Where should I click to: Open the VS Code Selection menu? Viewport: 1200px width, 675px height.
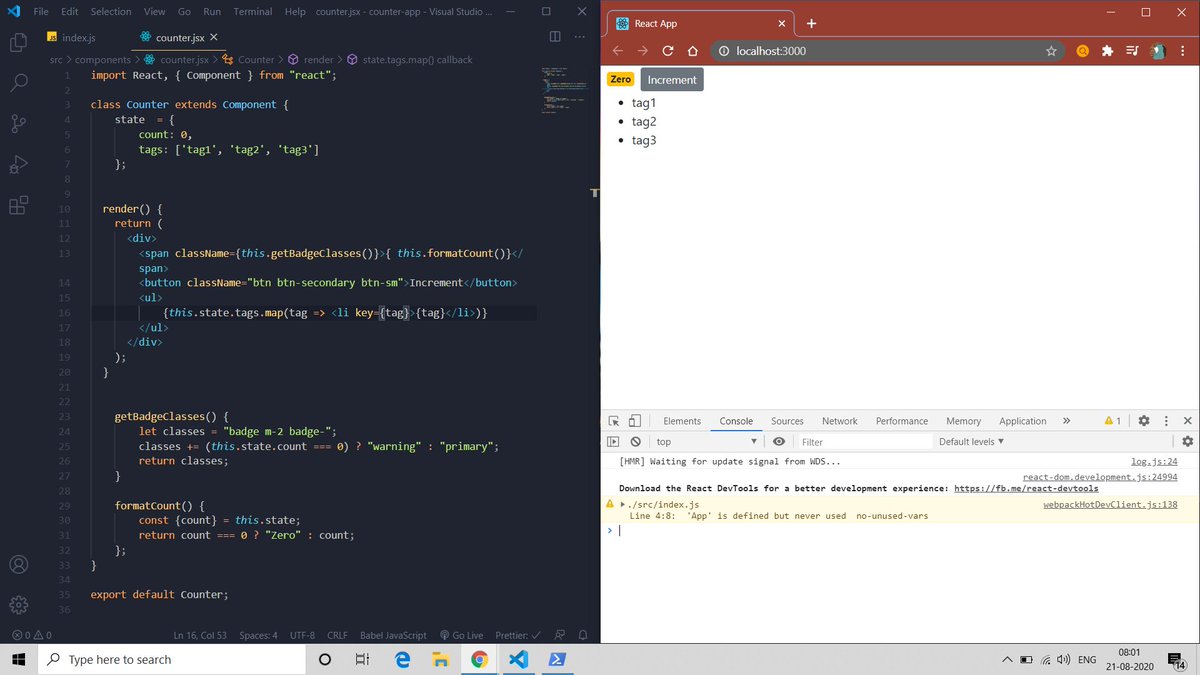tap(110, 11)
